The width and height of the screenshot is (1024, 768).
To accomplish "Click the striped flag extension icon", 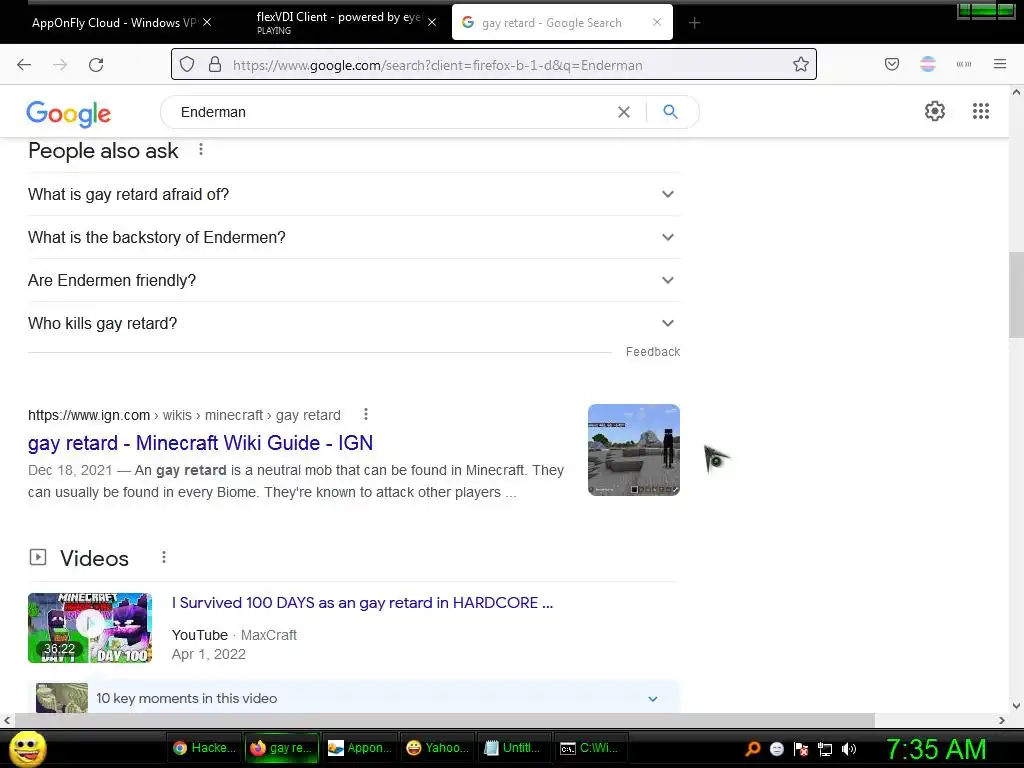I will click(x=928, y=64).
